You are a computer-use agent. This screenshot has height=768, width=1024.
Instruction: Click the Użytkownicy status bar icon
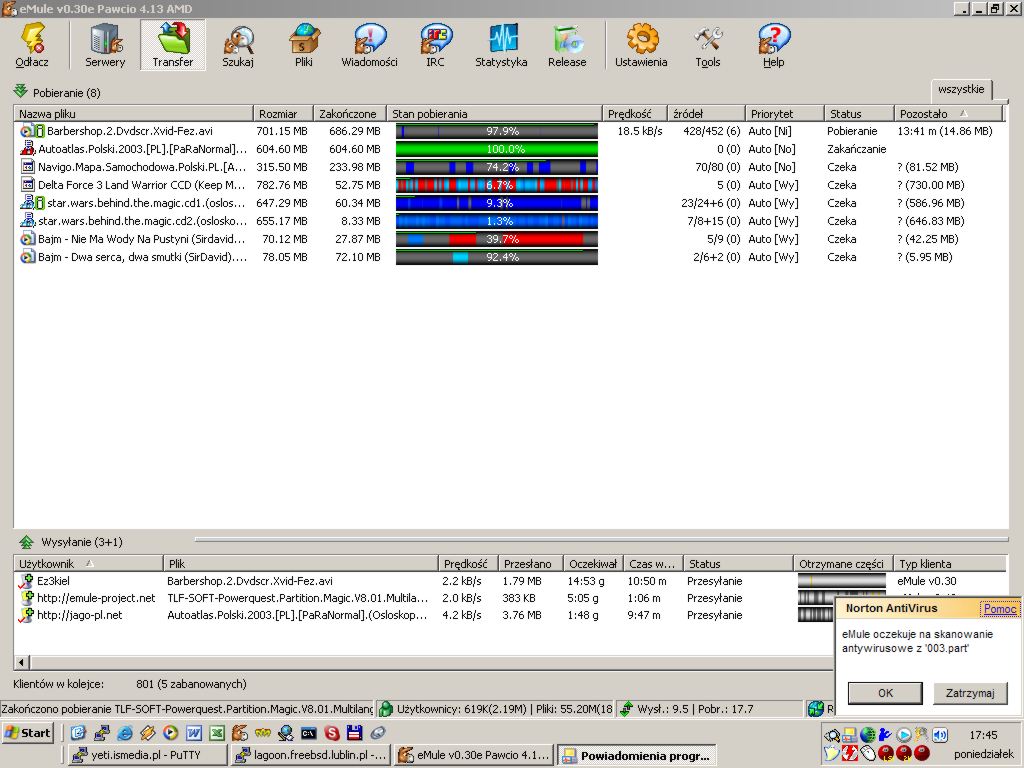click(x=386, y=709)
